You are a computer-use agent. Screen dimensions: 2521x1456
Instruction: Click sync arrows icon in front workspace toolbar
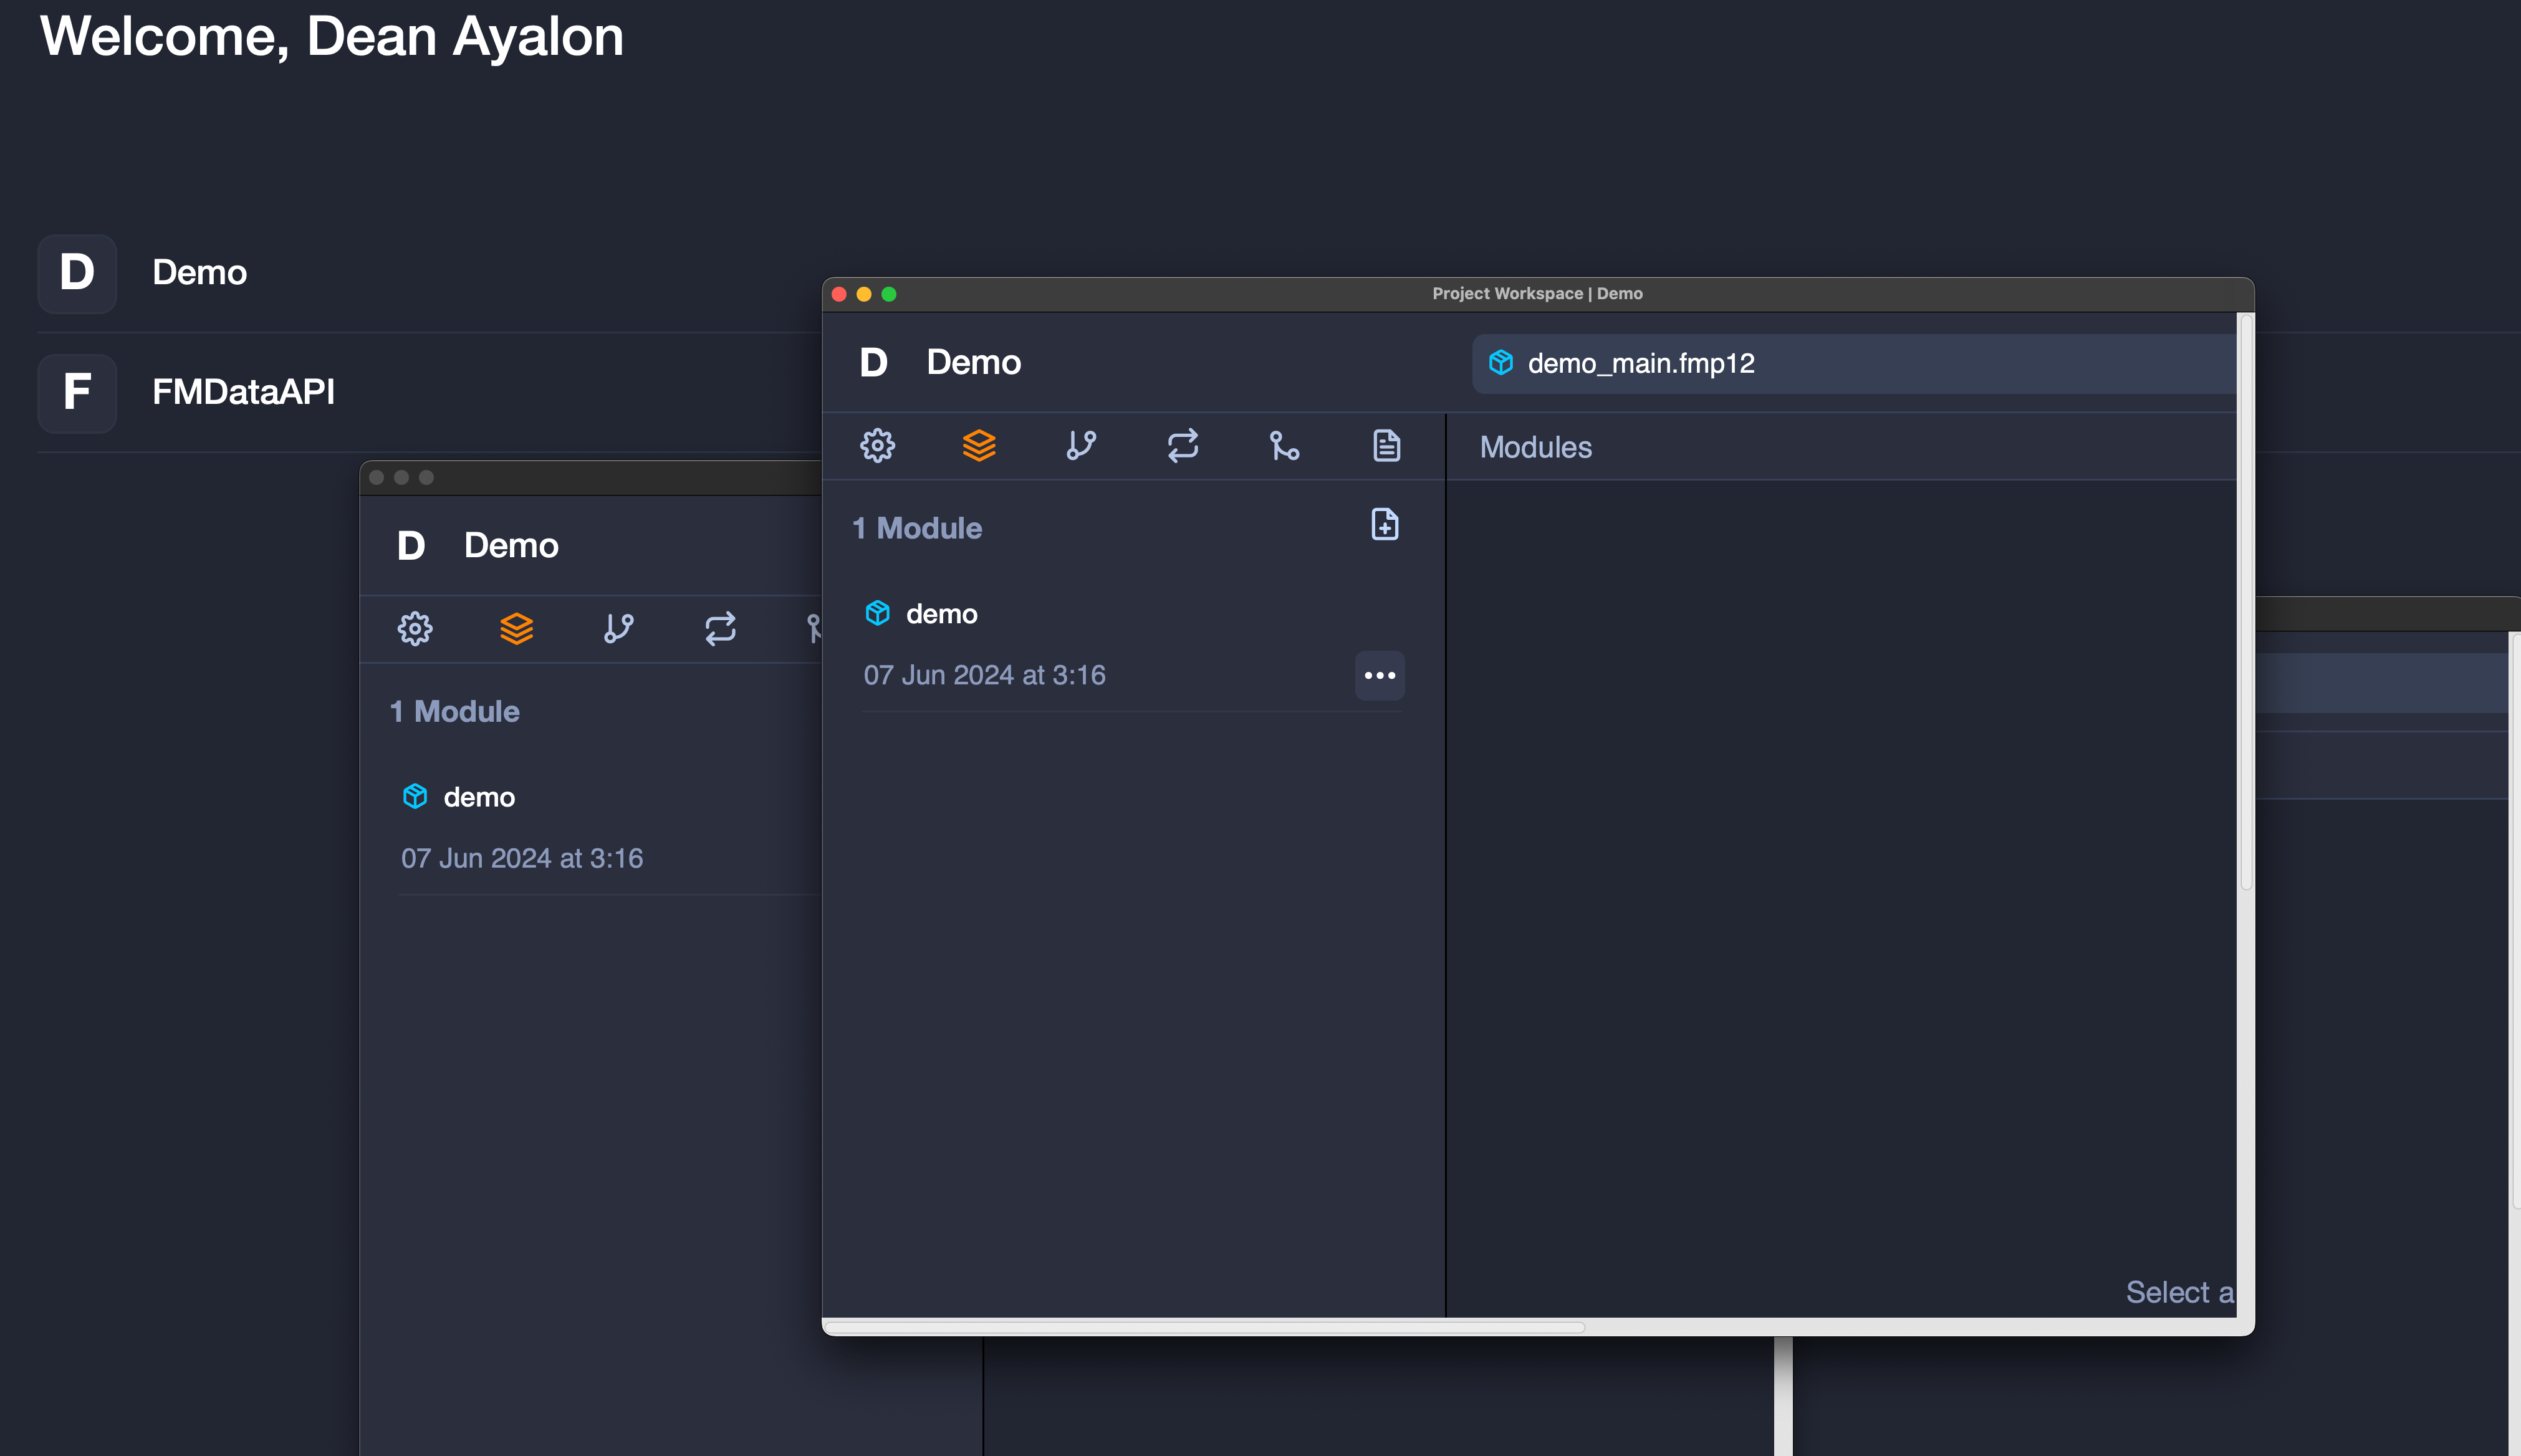click(1183, 445)
